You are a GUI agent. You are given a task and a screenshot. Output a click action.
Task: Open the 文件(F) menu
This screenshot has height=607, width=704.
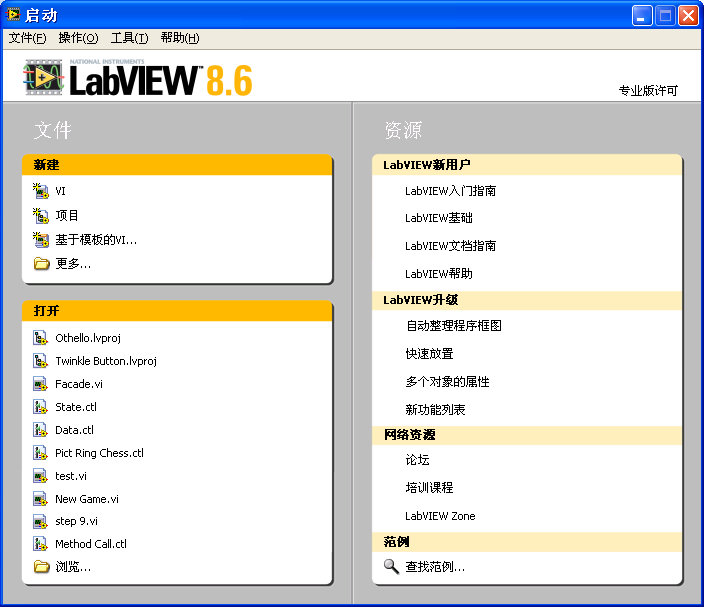(27, 38)
